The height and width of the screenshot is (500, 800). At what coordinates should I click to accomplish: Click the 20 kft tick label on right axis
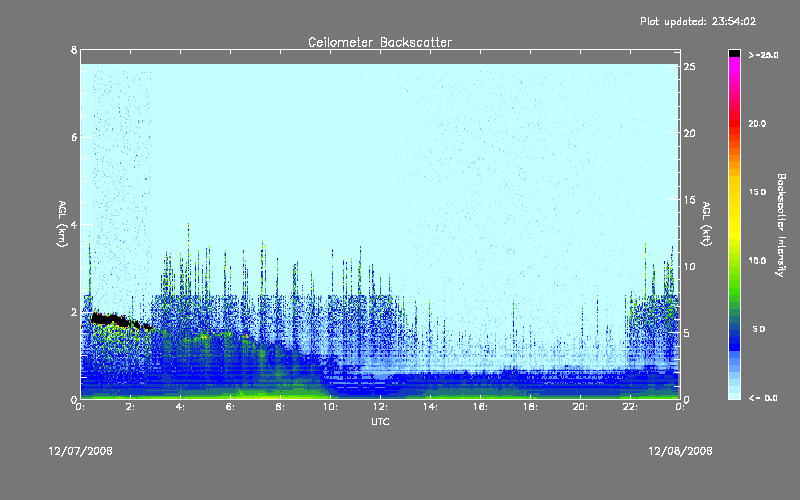point(690,133)
